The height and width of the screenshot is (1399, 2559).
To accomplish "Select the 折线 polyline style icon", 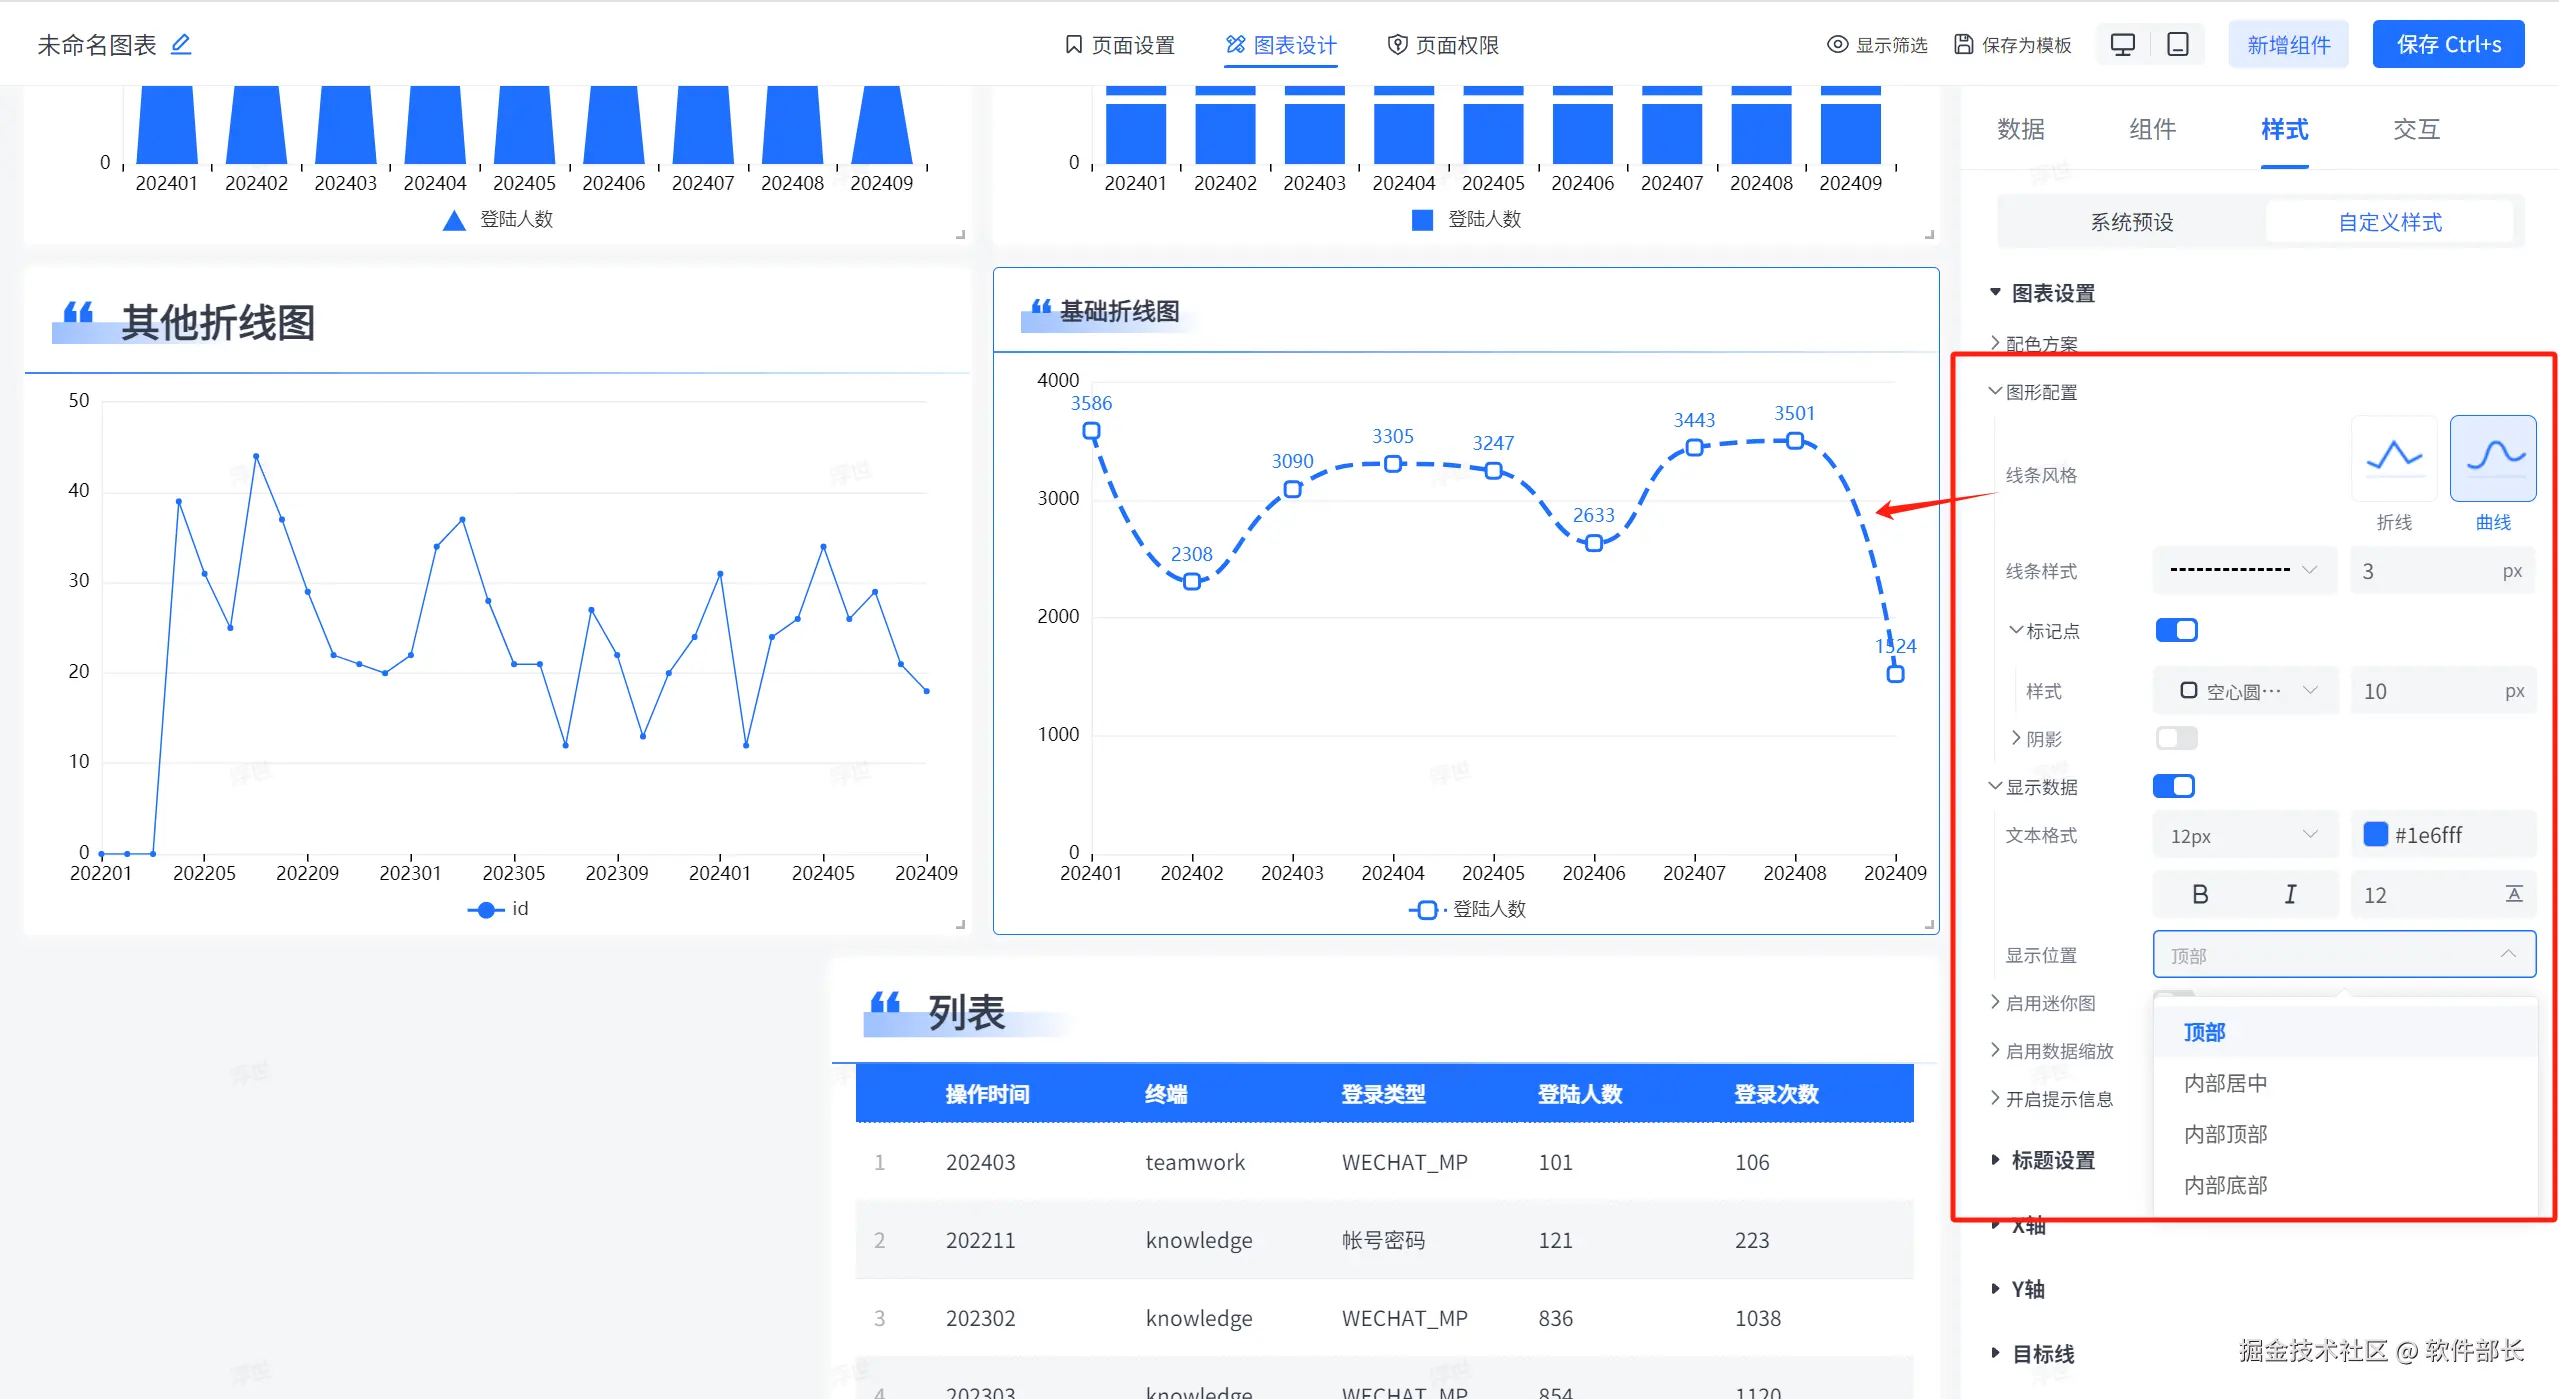I will pyautogui.click(x=2393, y=458).
